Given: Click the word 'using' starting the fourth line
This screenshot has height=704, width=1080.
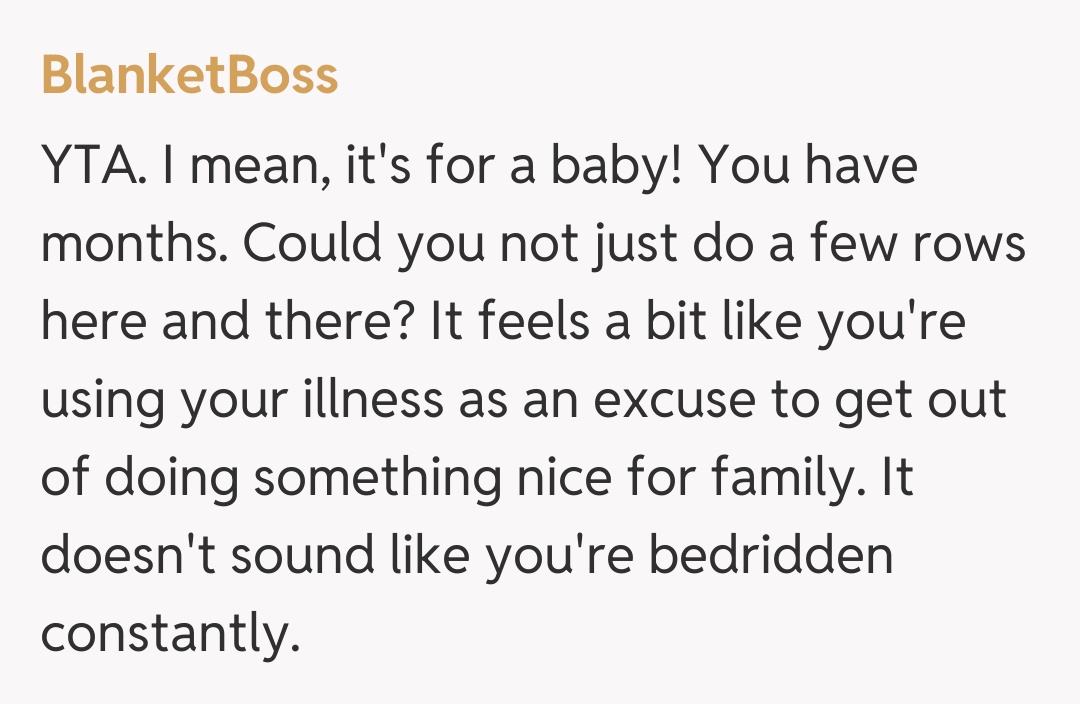Looking at the screenshot, I should pos(100,400).
